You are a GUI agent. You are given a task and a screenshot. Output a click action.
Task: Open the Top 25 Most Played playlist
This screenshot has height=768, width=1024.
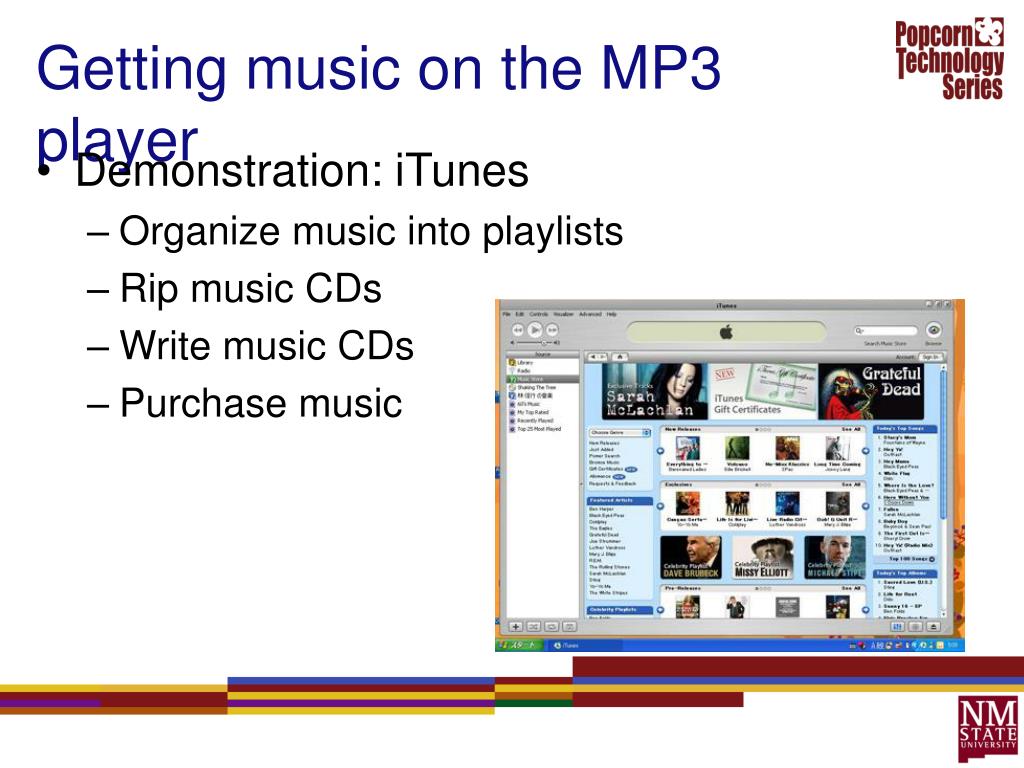(x=543, y=429)
